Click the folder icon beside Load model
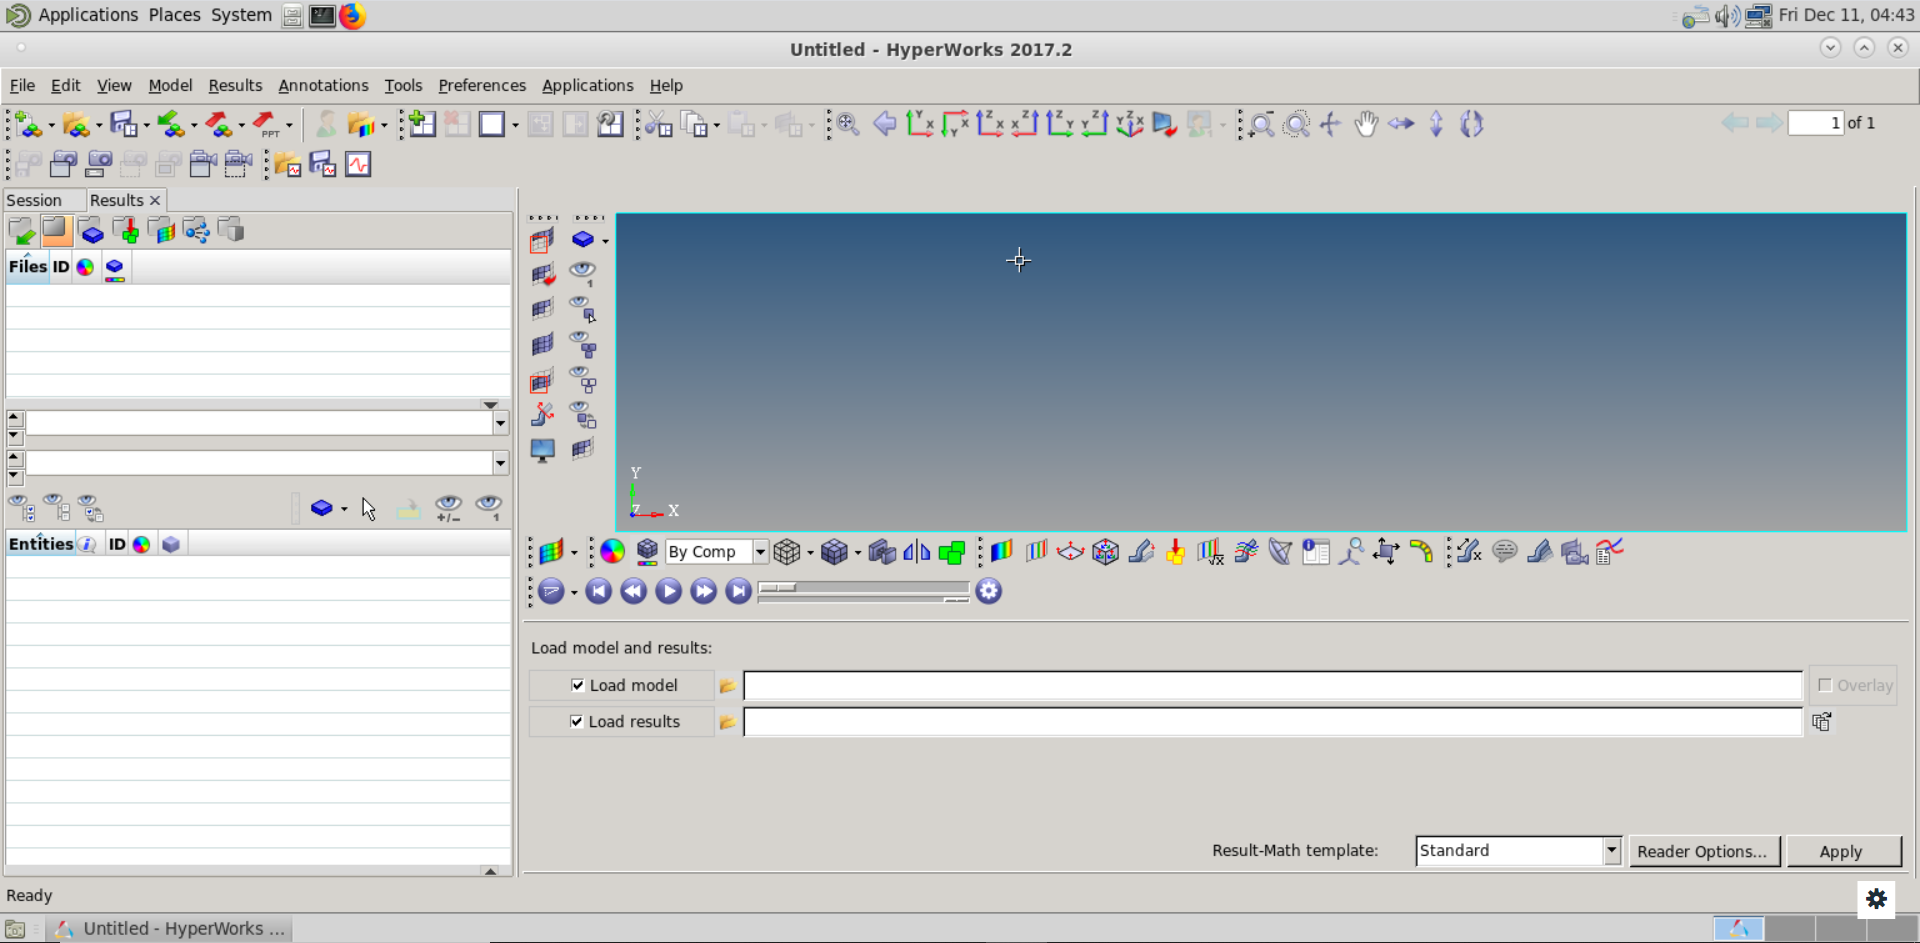Viewport: 1920px width, 943px height. (727, 686)
